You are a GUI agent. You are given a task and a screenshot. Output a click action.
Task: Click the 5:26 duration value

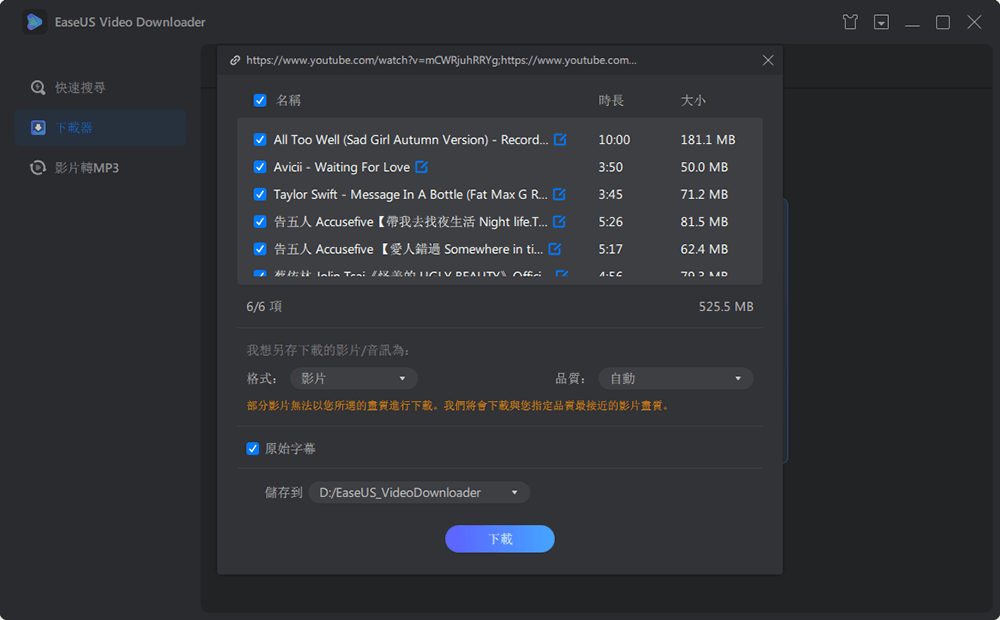[x=610, y=221]
